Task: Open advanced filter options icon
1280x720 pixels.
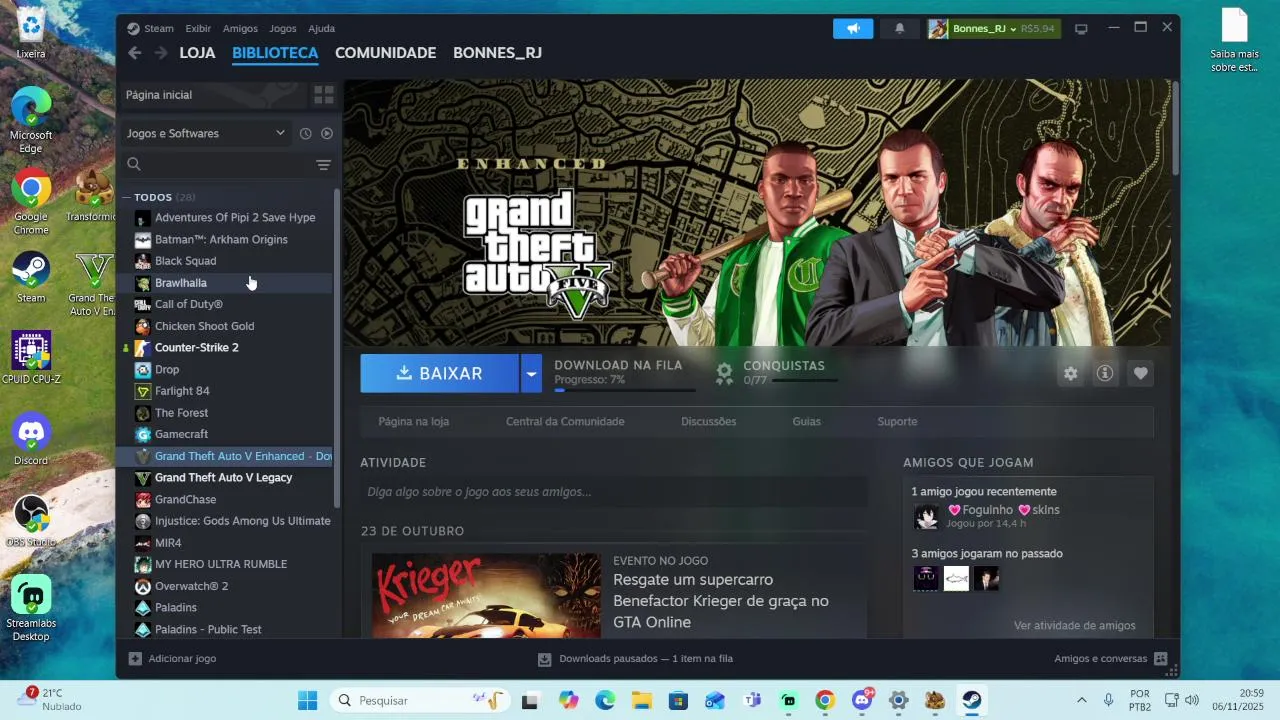Action: [x=323, y=165]
